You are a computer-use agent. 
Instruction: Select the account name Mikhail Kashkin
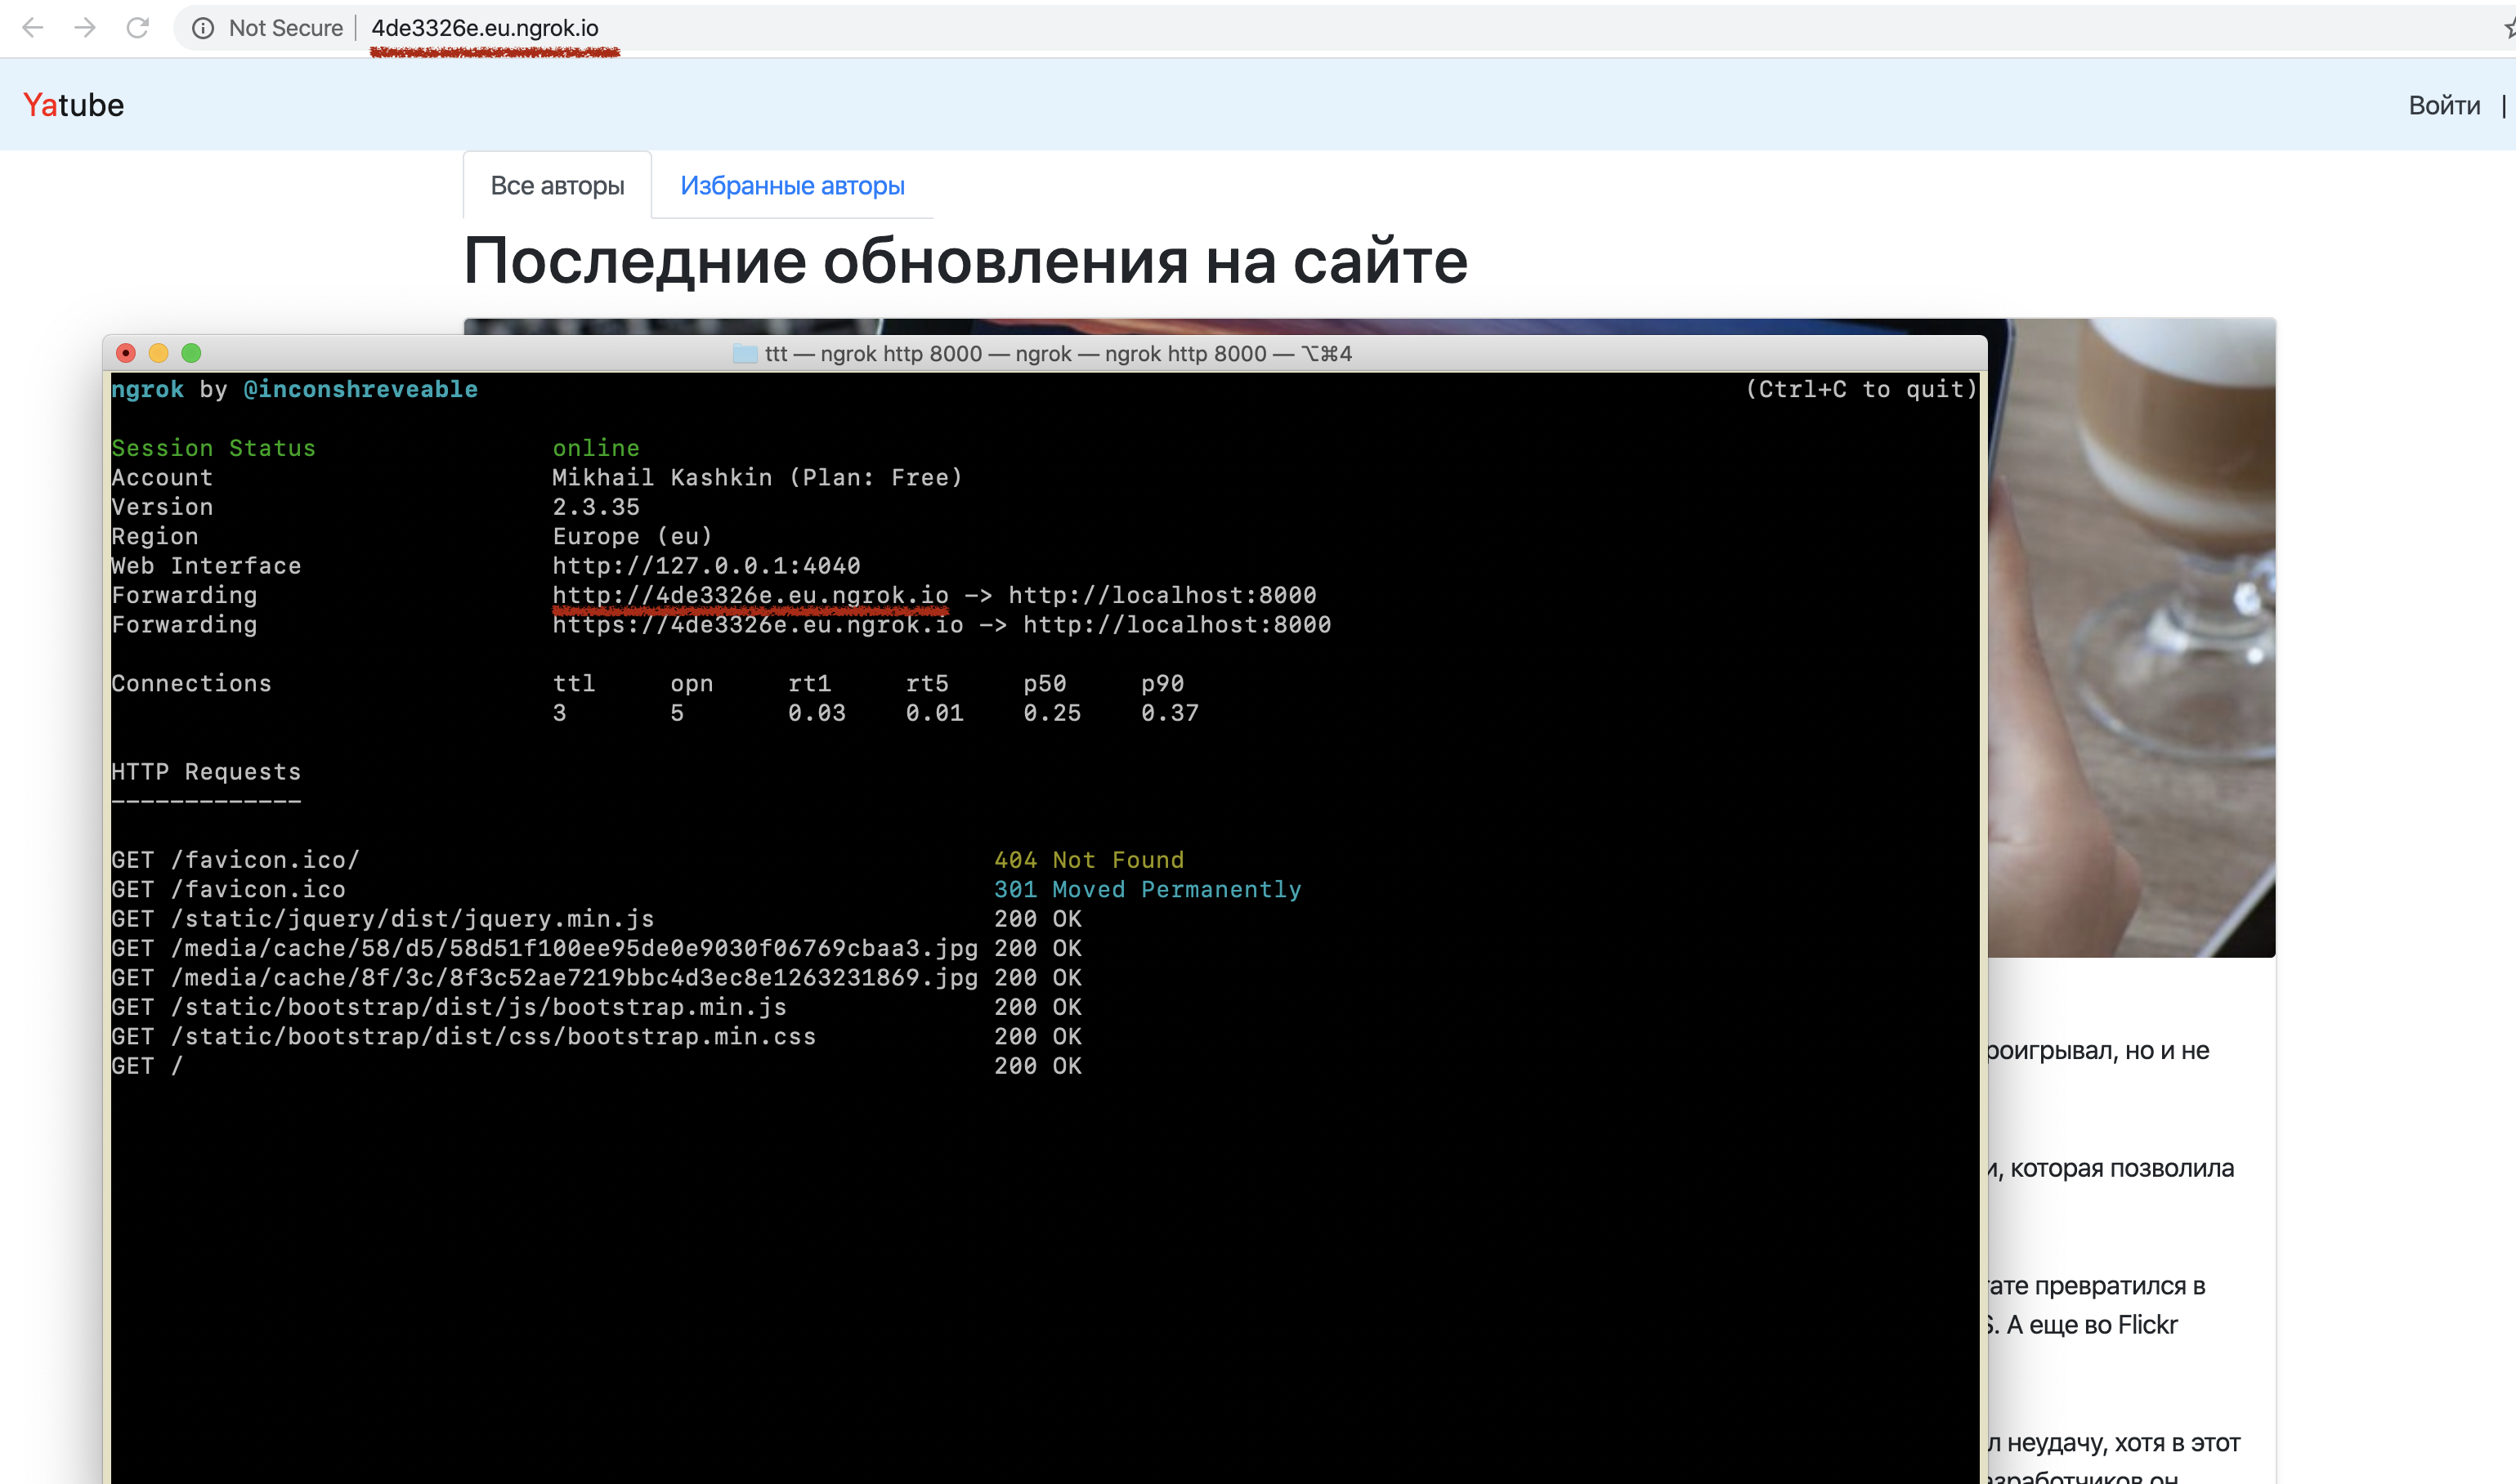point(662,478)
